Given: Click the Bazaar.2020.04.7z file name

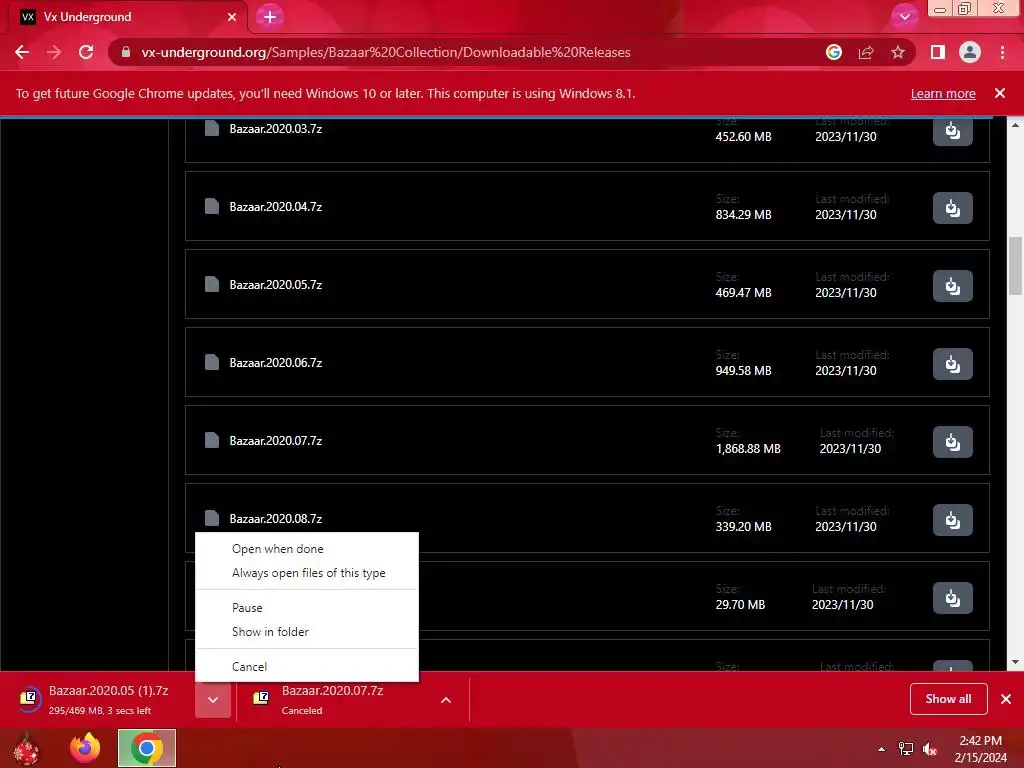Looking at the screenshot, I should [x=276, y=206].
